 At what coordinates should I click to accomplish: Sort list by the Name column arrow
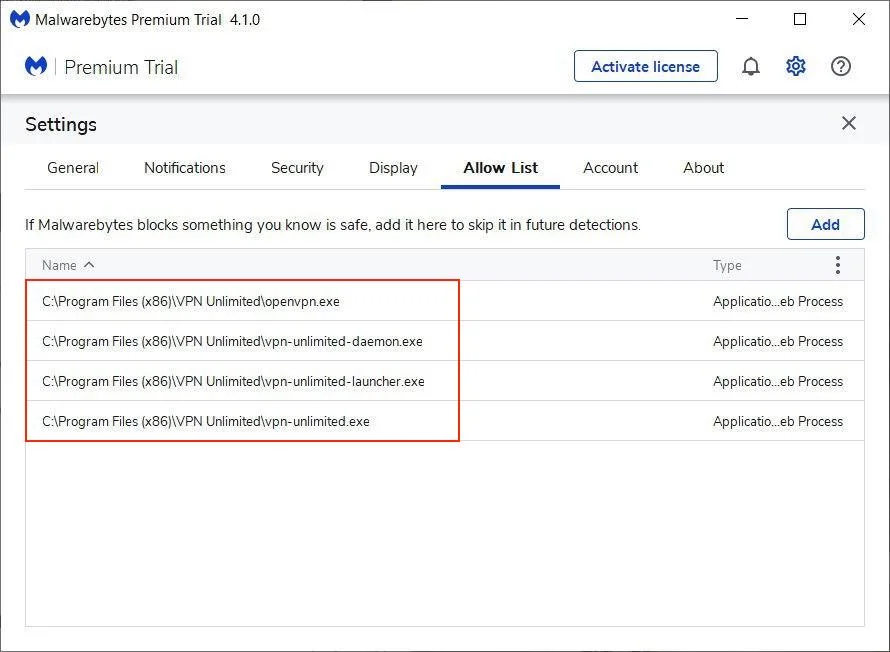89,265
